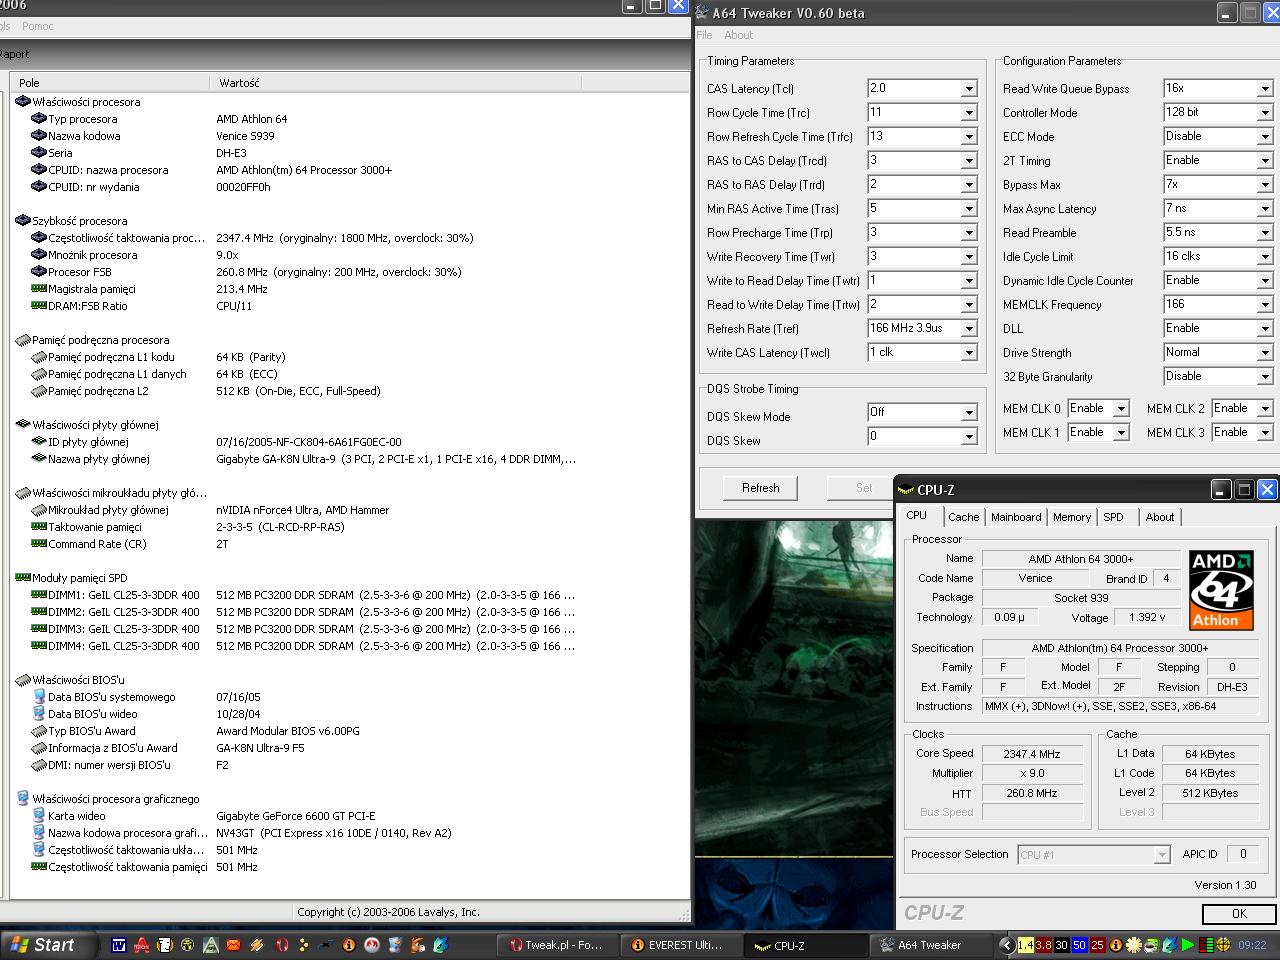This screenshot has height=960, width=1280.
Task: Open the CAS Latency (Tcl) dropdown
Action: tap(968, 89)
